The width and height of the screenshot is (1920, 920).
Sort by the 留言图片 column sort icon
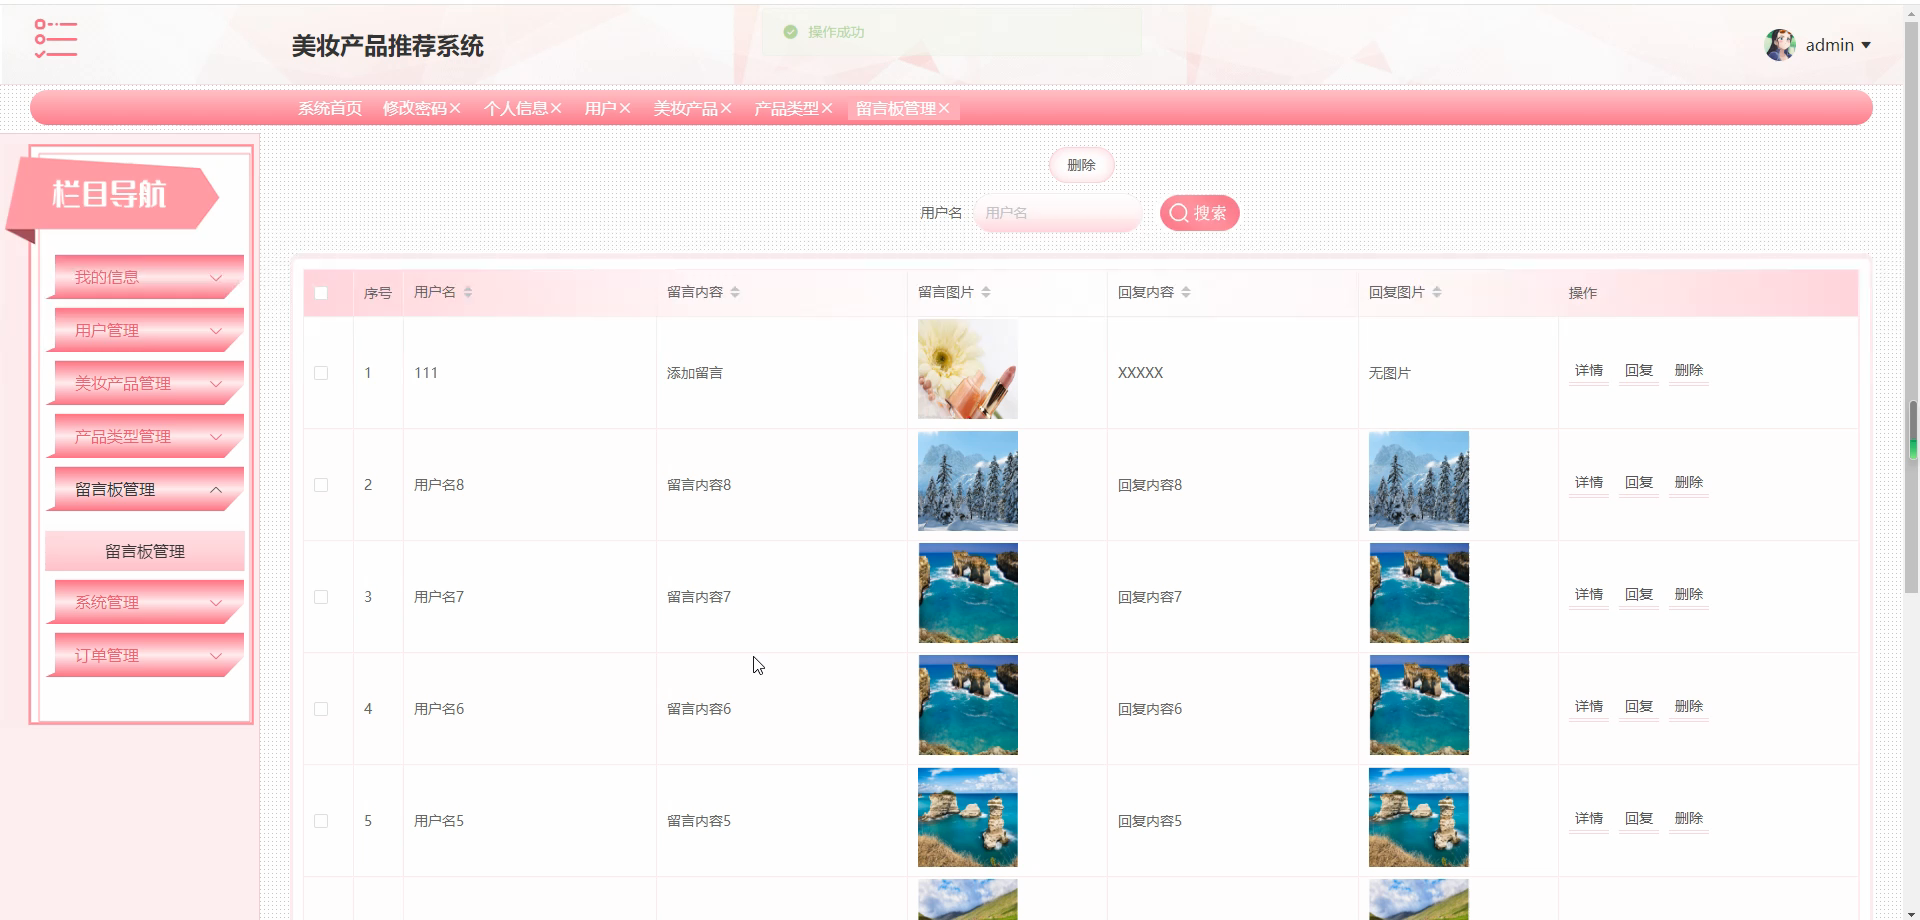coord(986,292)
